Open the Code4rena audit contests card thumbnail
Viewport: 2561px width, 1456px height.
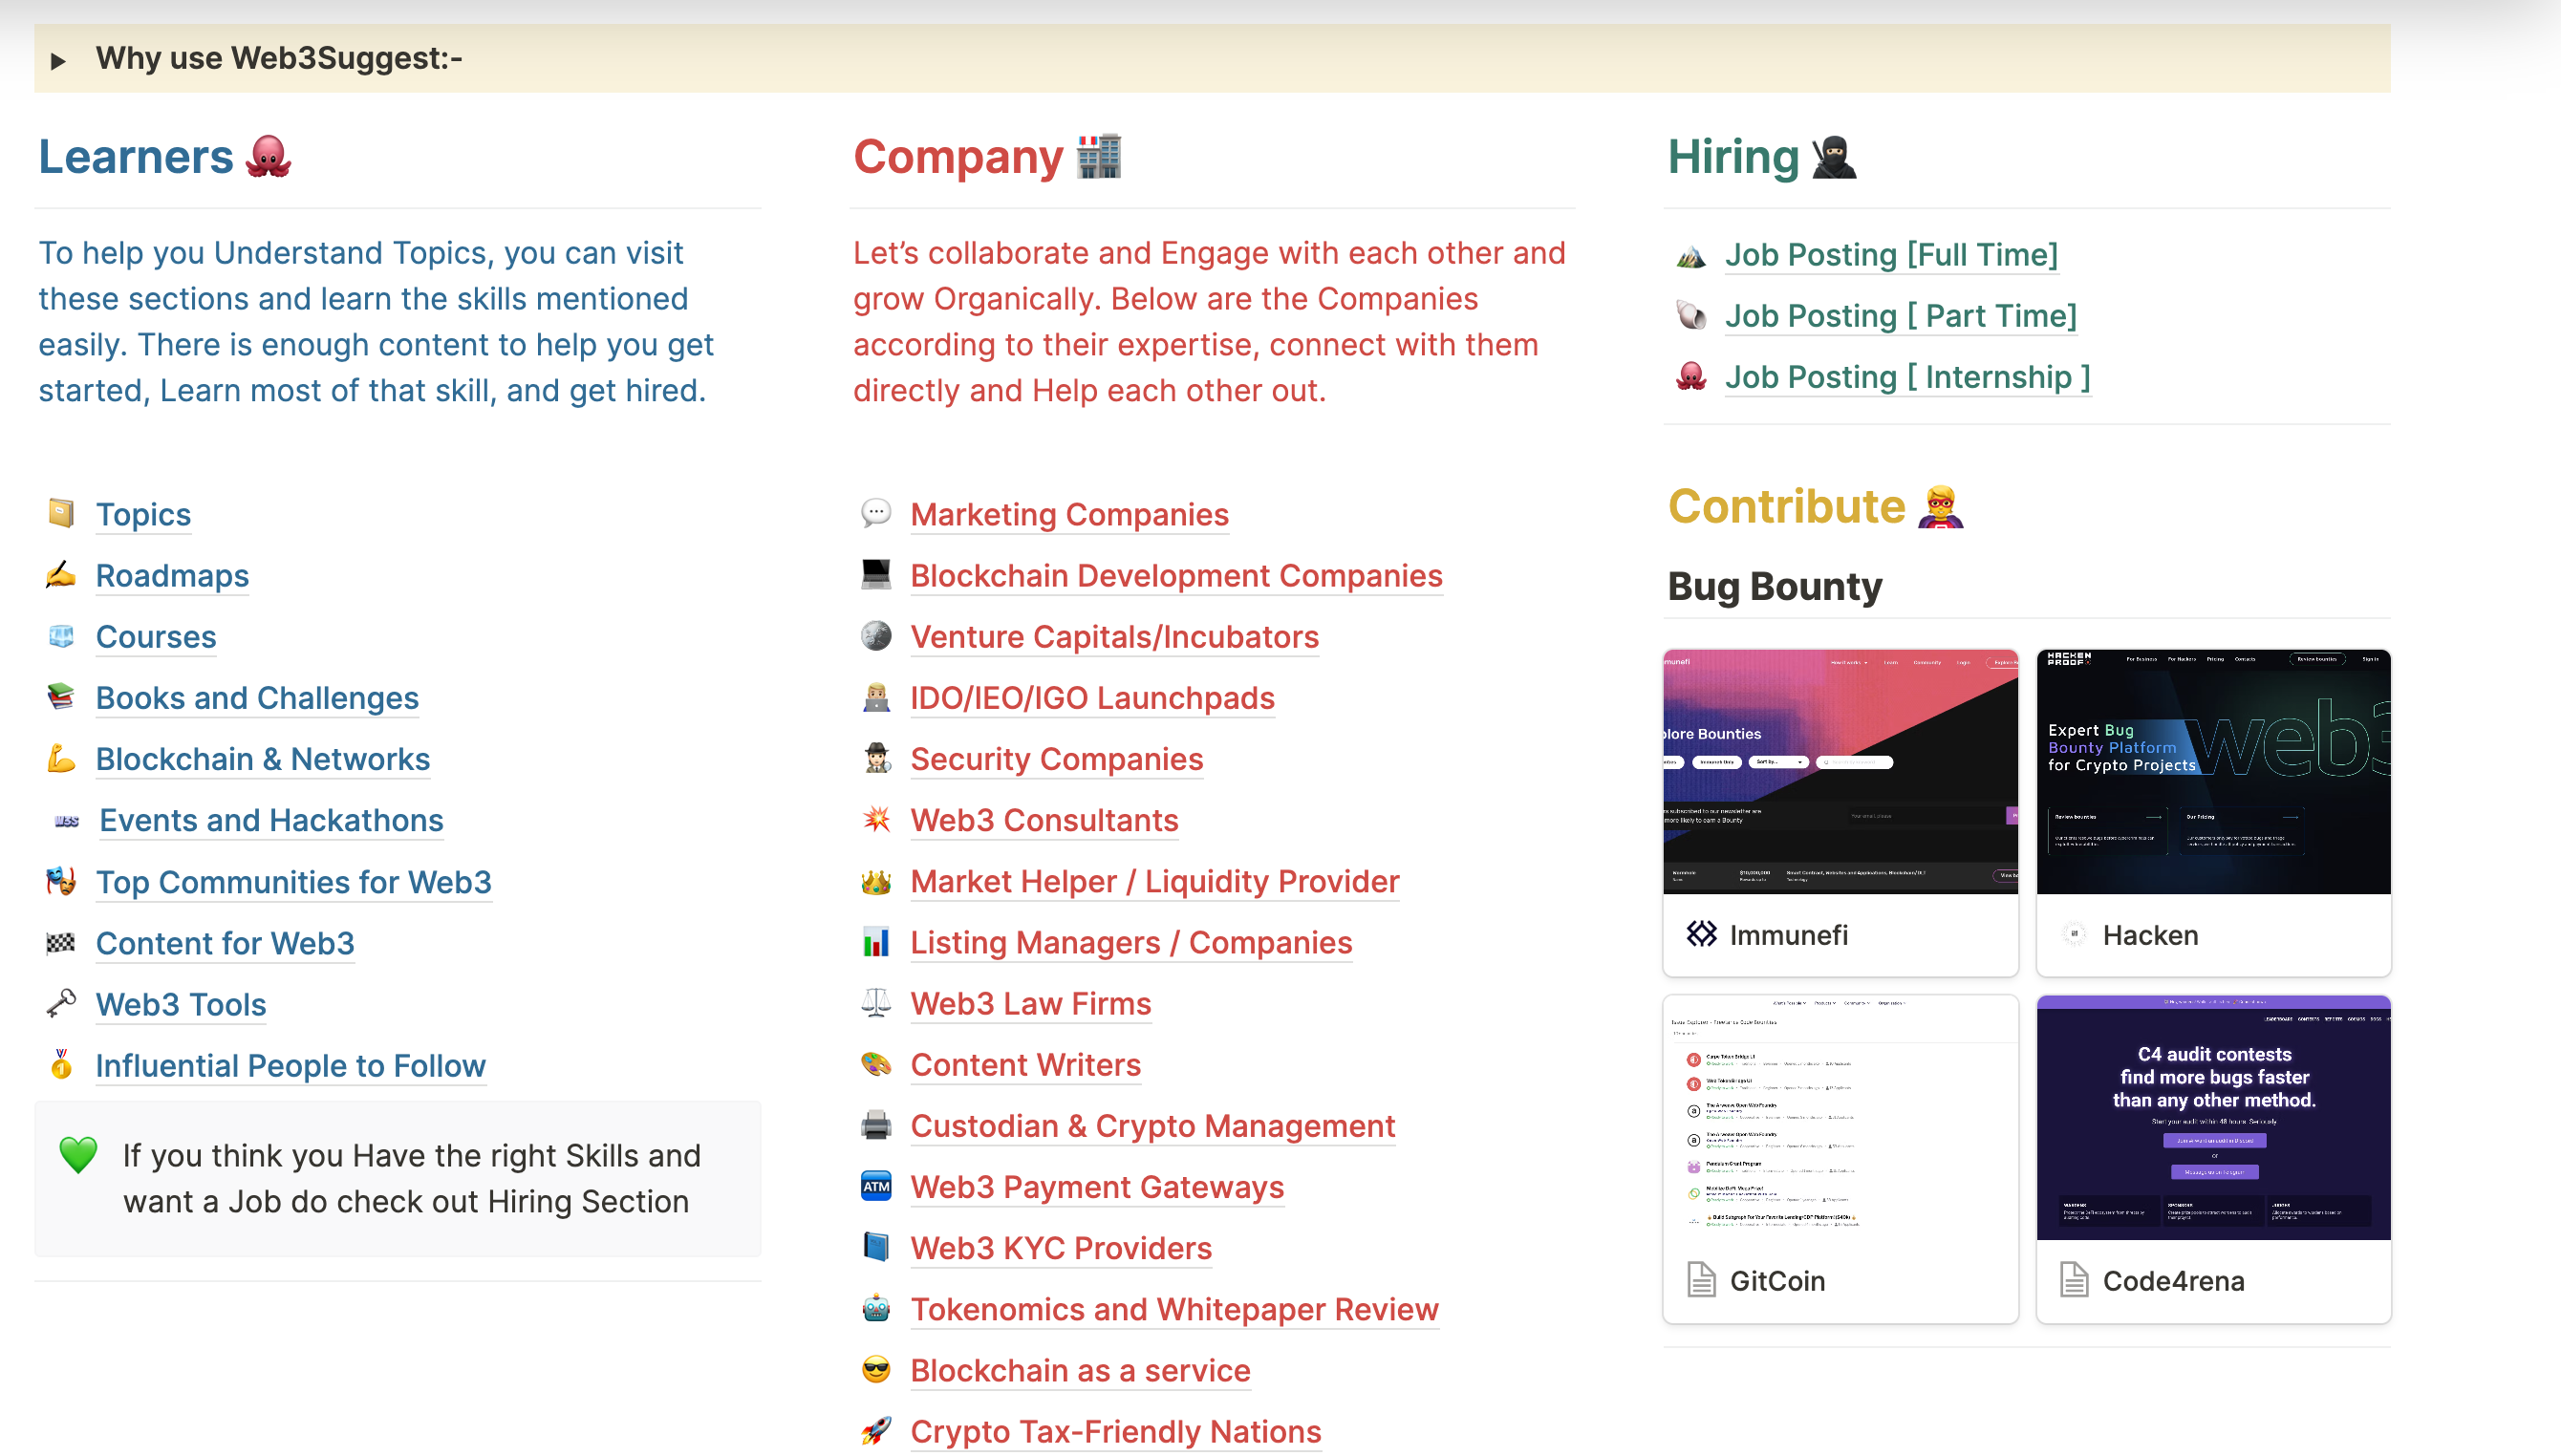[2213, 1118]
